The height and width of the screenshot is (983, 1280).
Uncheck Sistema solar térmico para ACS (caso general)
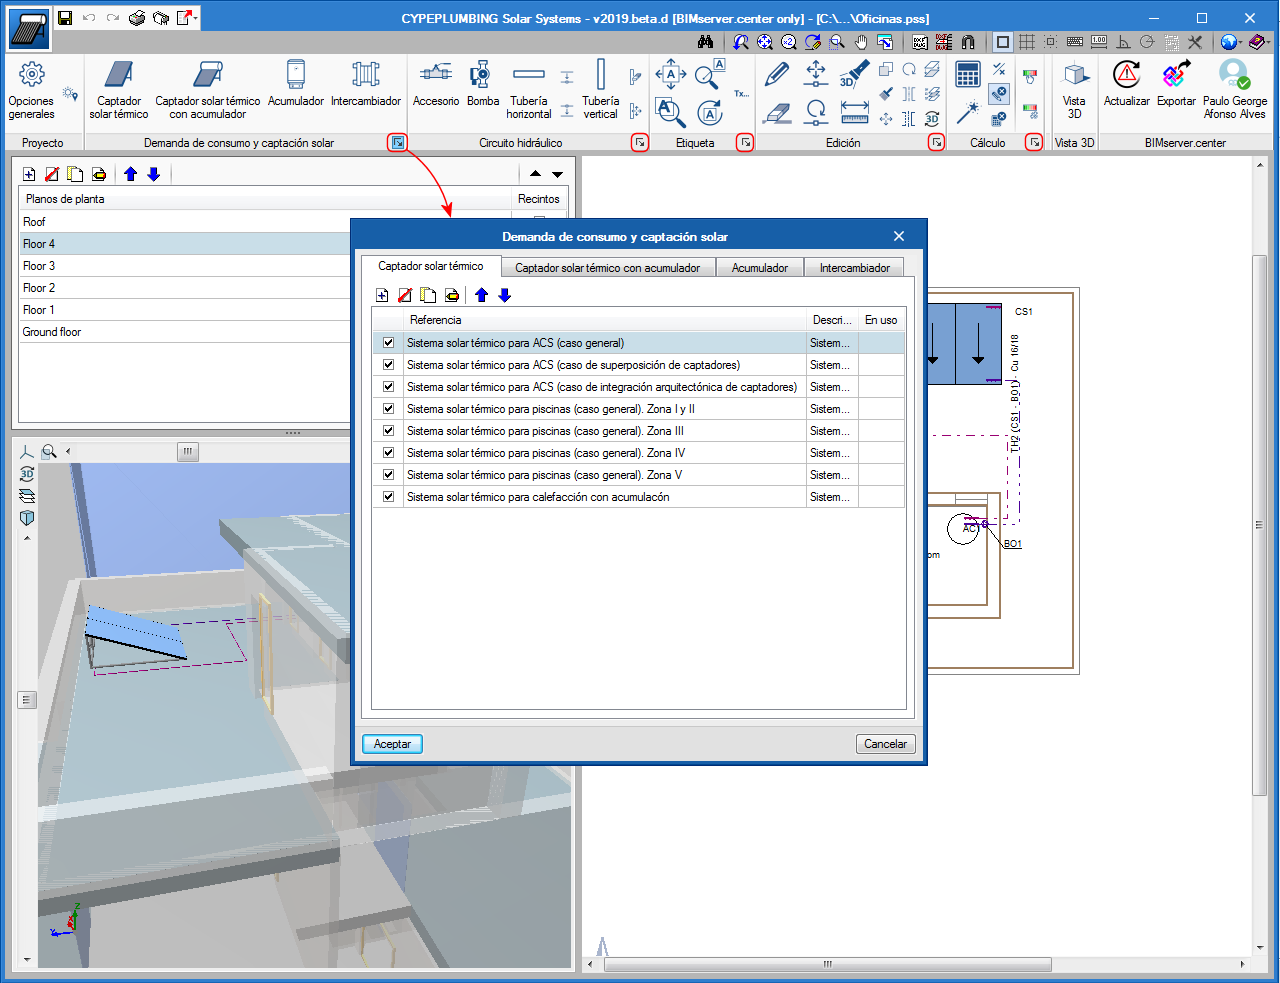tap(389, 343)
